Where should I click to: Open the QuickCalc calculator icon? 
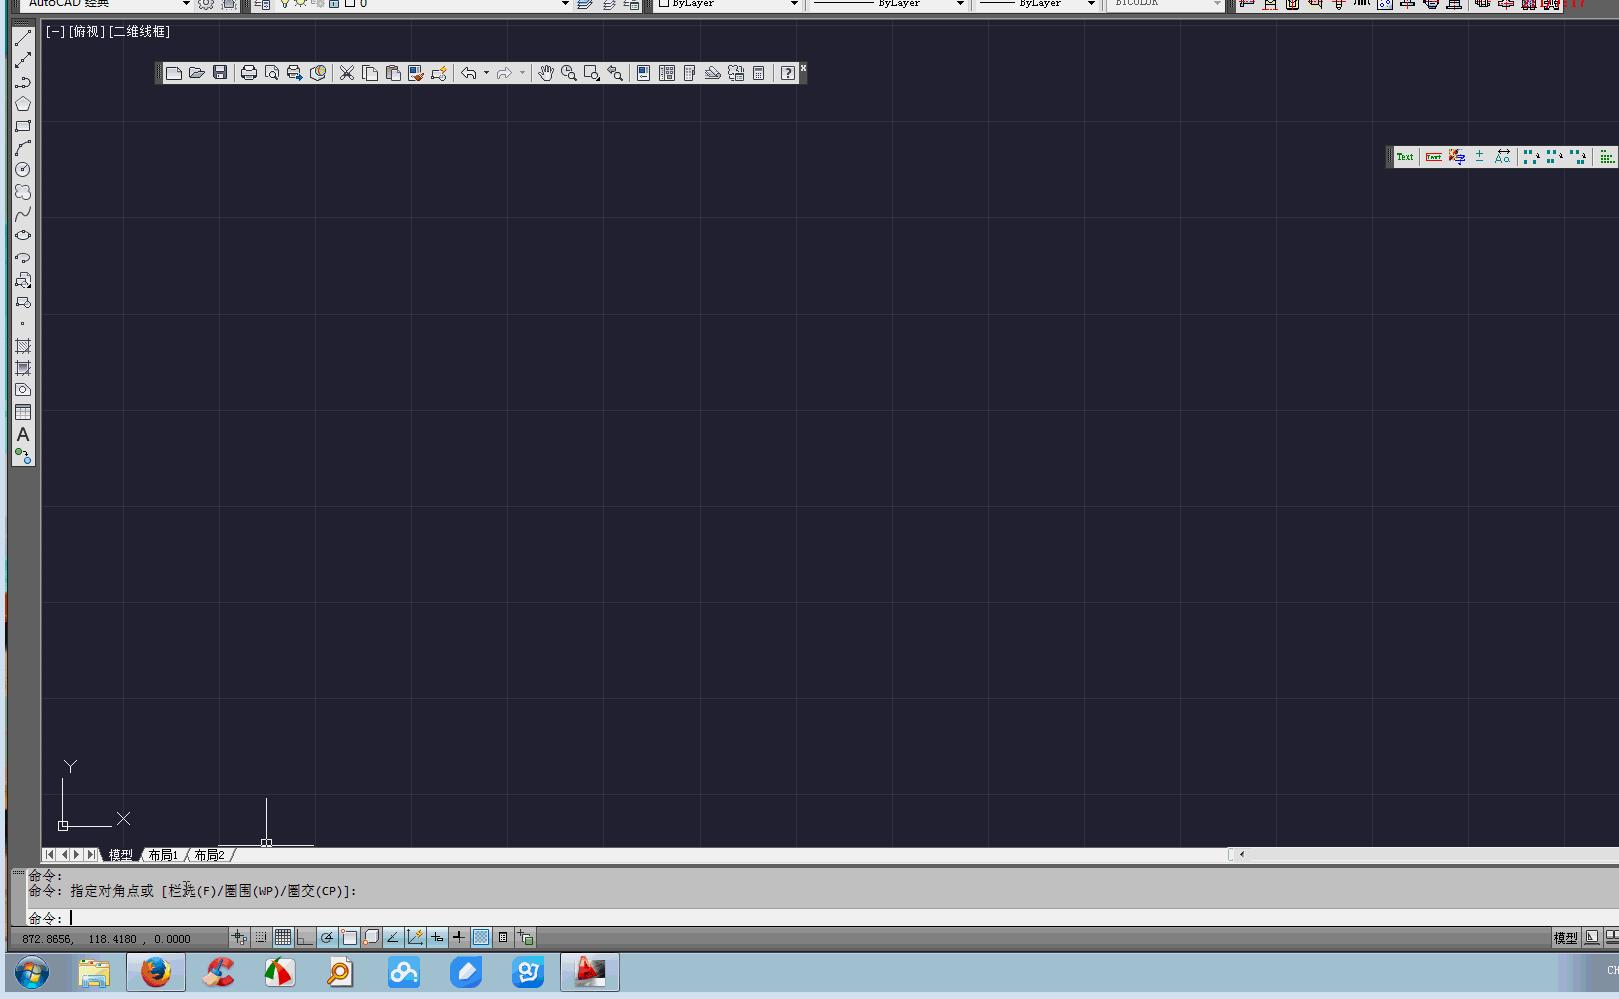click(x=759, y=73)
